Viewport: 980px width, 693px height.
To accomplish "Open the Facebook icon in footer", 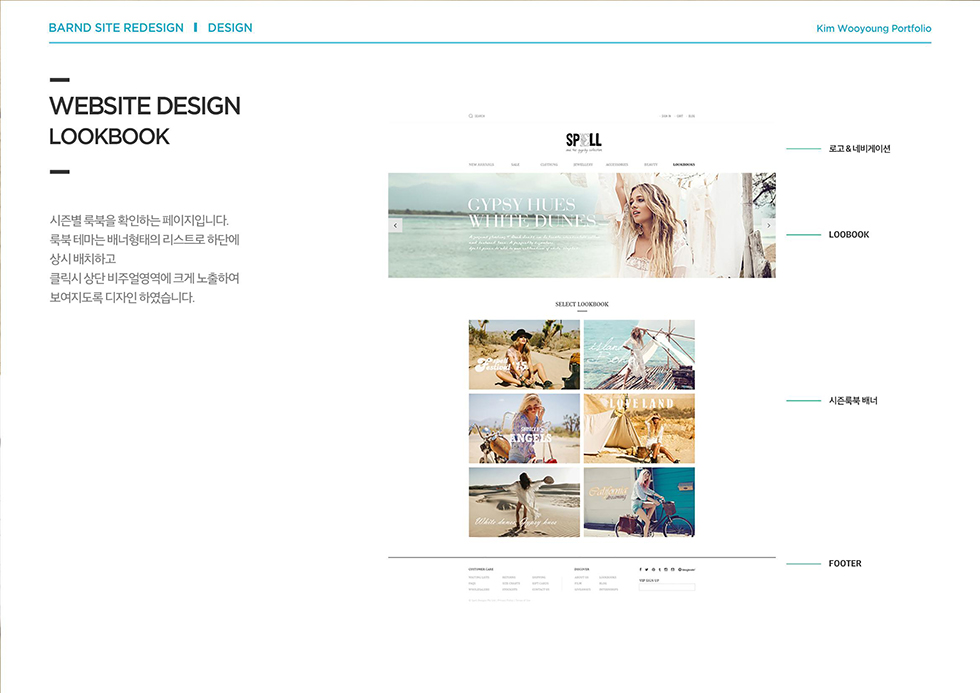I will click(640, 569).
